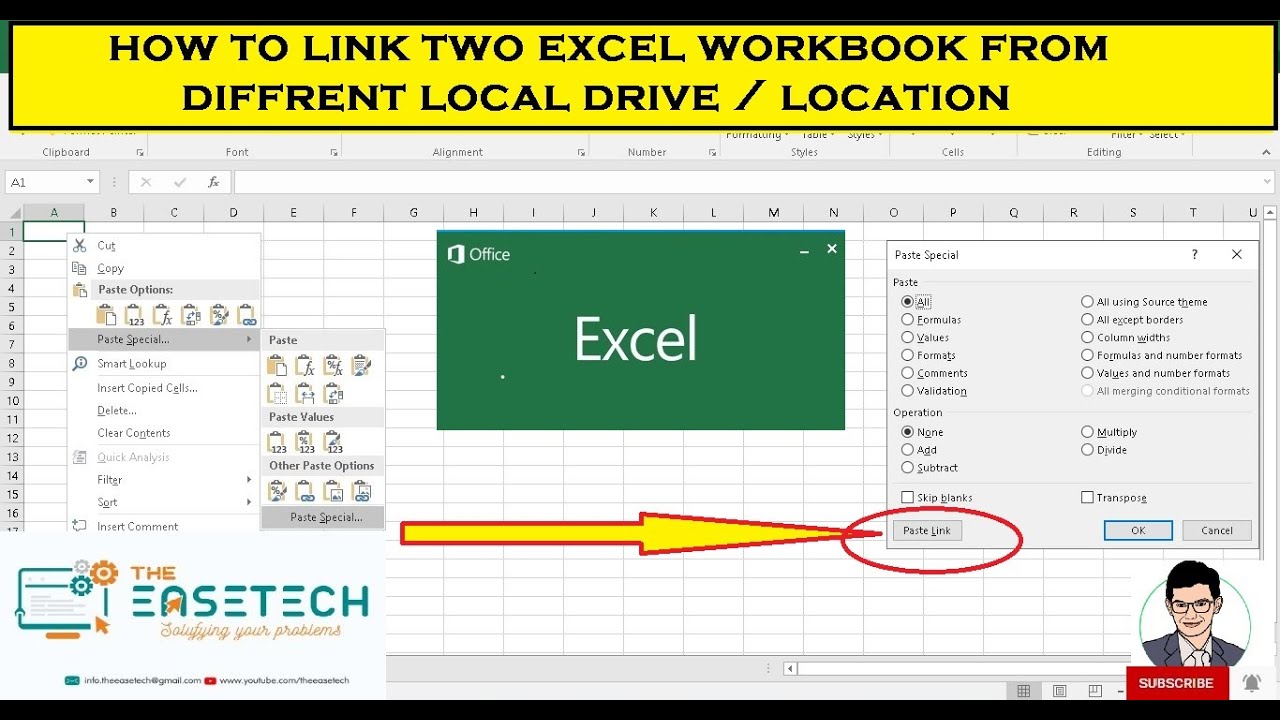Switch to Page Layout view in status bar
The width and height of the screenshot is (1280, 720).
1059,691
